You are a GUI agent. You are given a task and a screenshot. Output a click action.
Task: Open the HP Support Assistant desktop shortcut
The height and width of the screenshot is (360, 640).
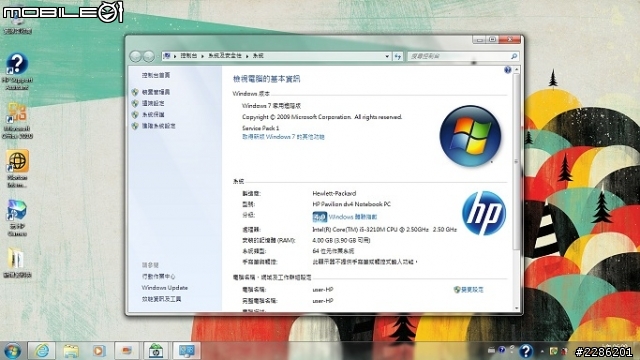pyautogui.click(x=17, y=71)
